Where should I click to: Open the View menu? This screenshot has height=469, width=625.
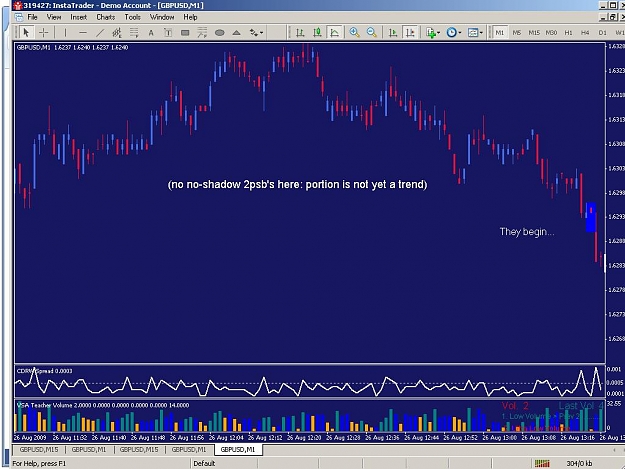tap(54, 17)
